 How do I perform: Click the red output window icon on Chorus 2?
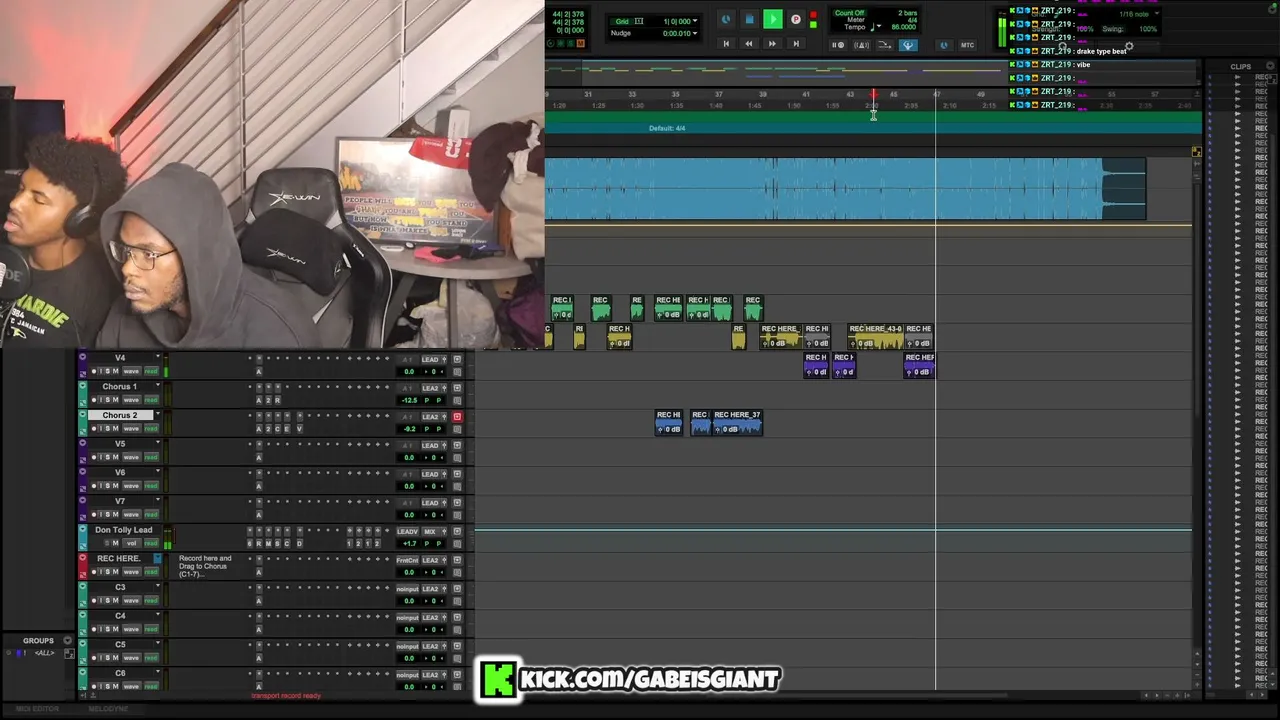coord(457,417)
